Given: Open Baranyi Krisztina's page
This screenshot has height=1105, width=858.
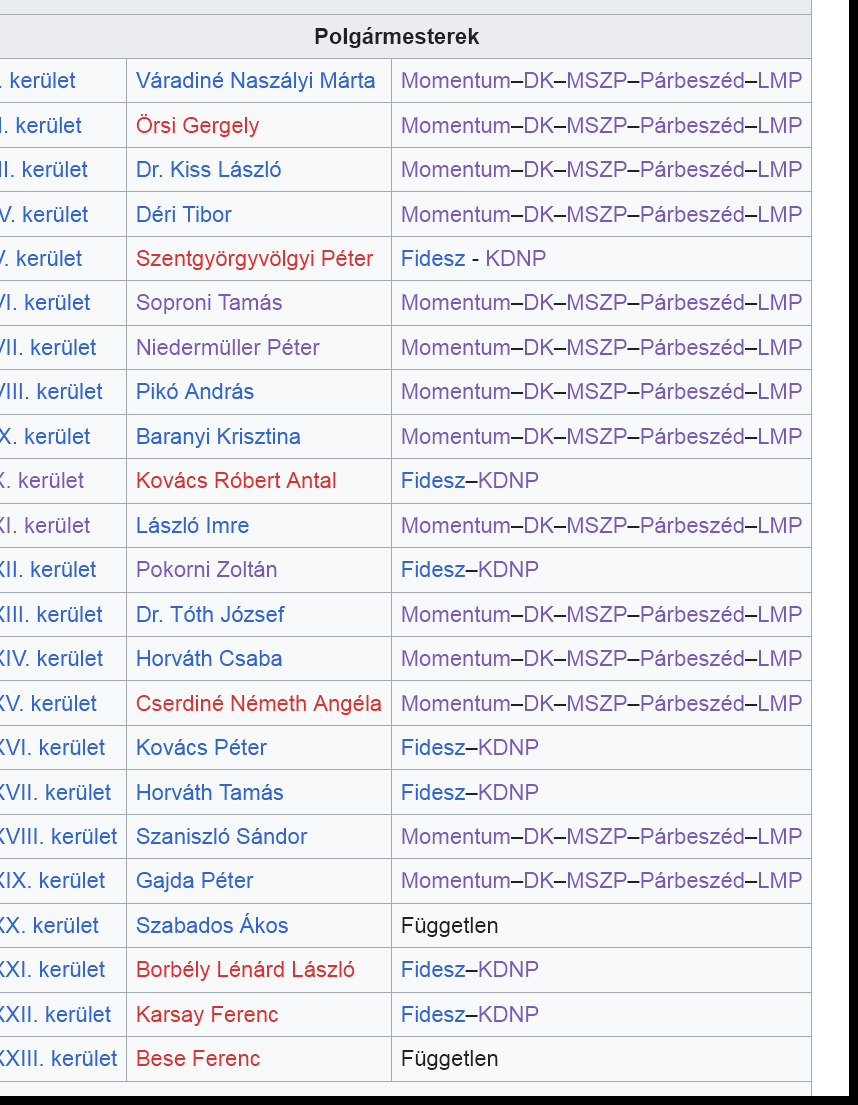Looking at the screenshot, I should tap(217, 437).
